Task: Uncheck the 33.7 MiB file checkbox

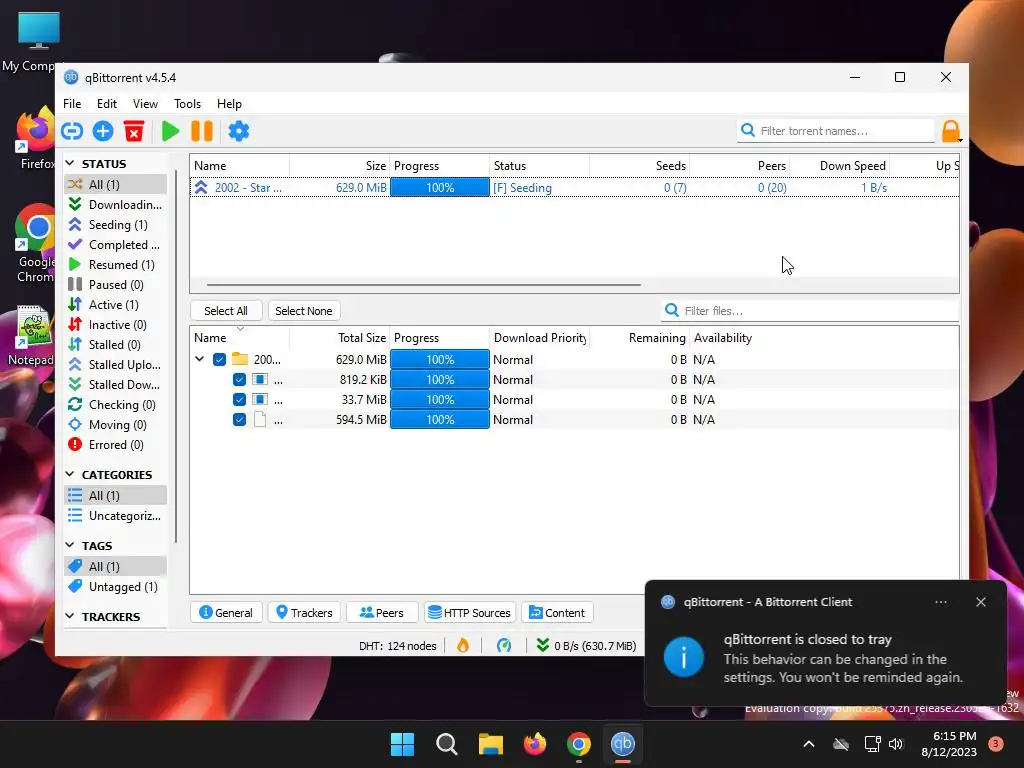Action: coord(239,400)
